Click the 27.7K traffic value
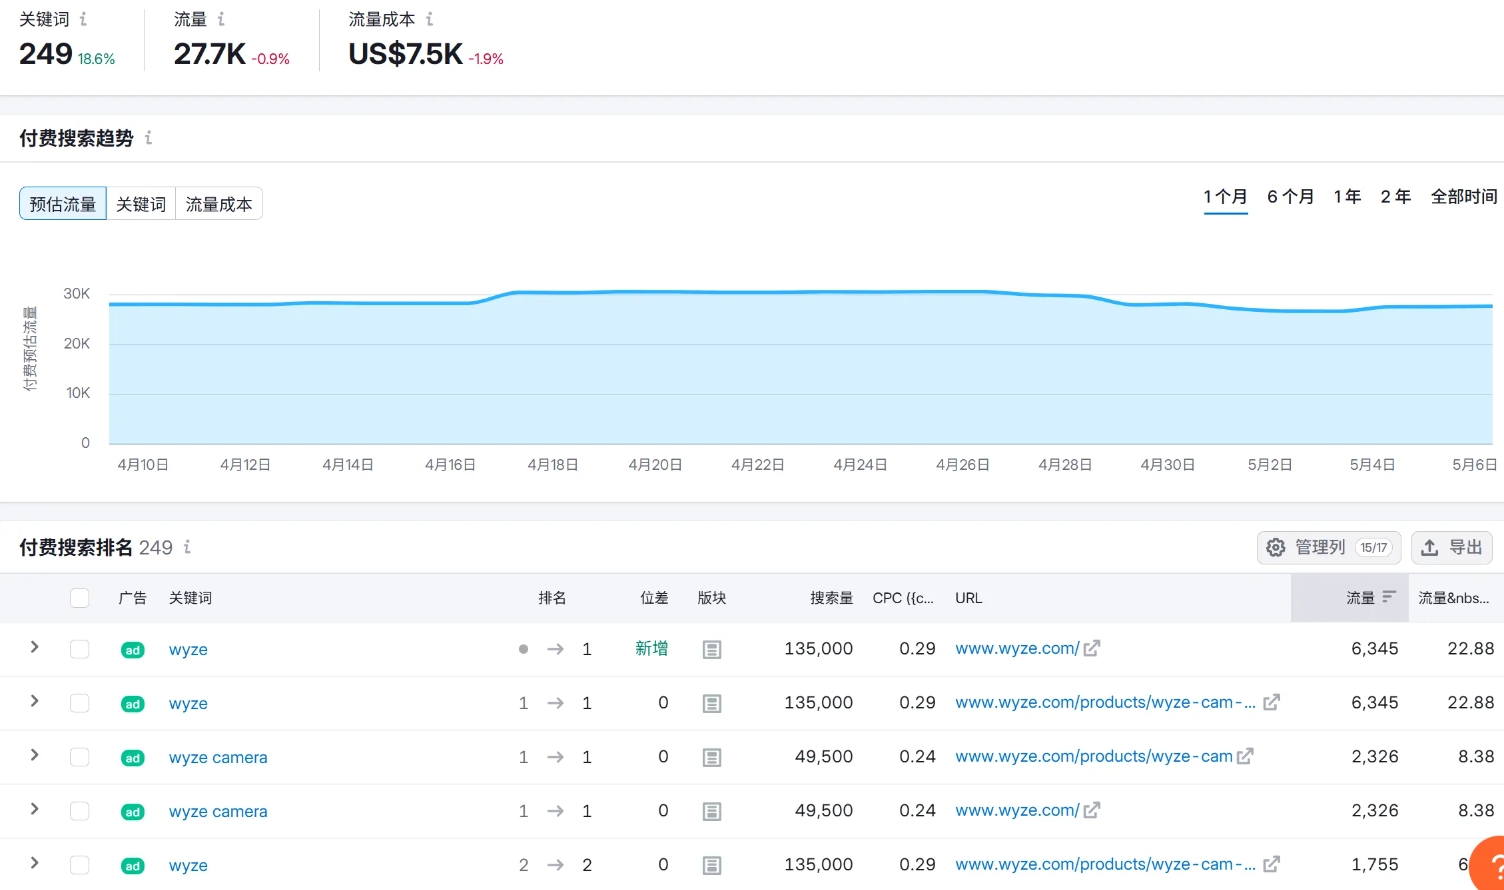 point(210,54)
